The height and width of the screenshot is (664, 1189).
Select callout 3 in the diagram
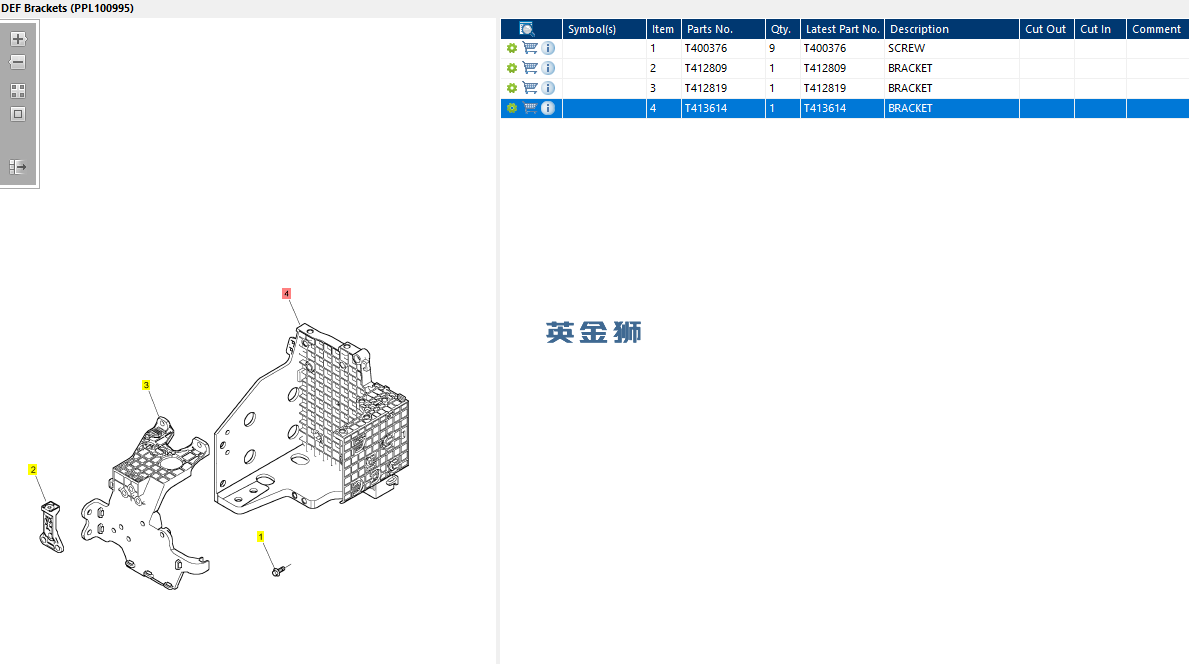point(146,385)
